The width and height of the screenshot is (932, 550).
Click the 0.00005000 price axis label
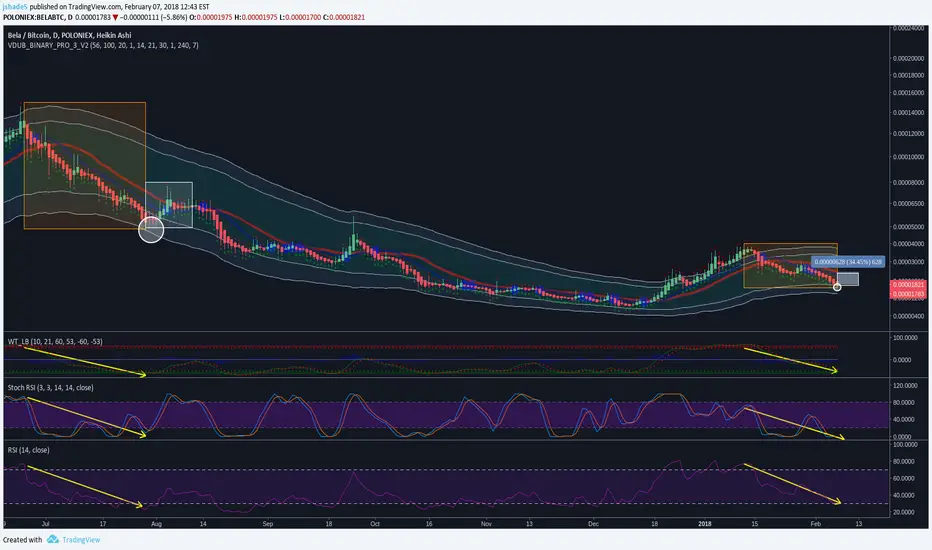tap(908, 227)
